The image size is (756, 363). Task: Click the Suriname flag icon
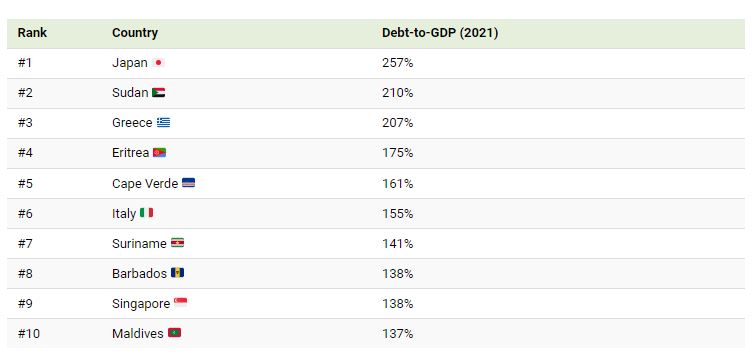click(x=177, y=243)
